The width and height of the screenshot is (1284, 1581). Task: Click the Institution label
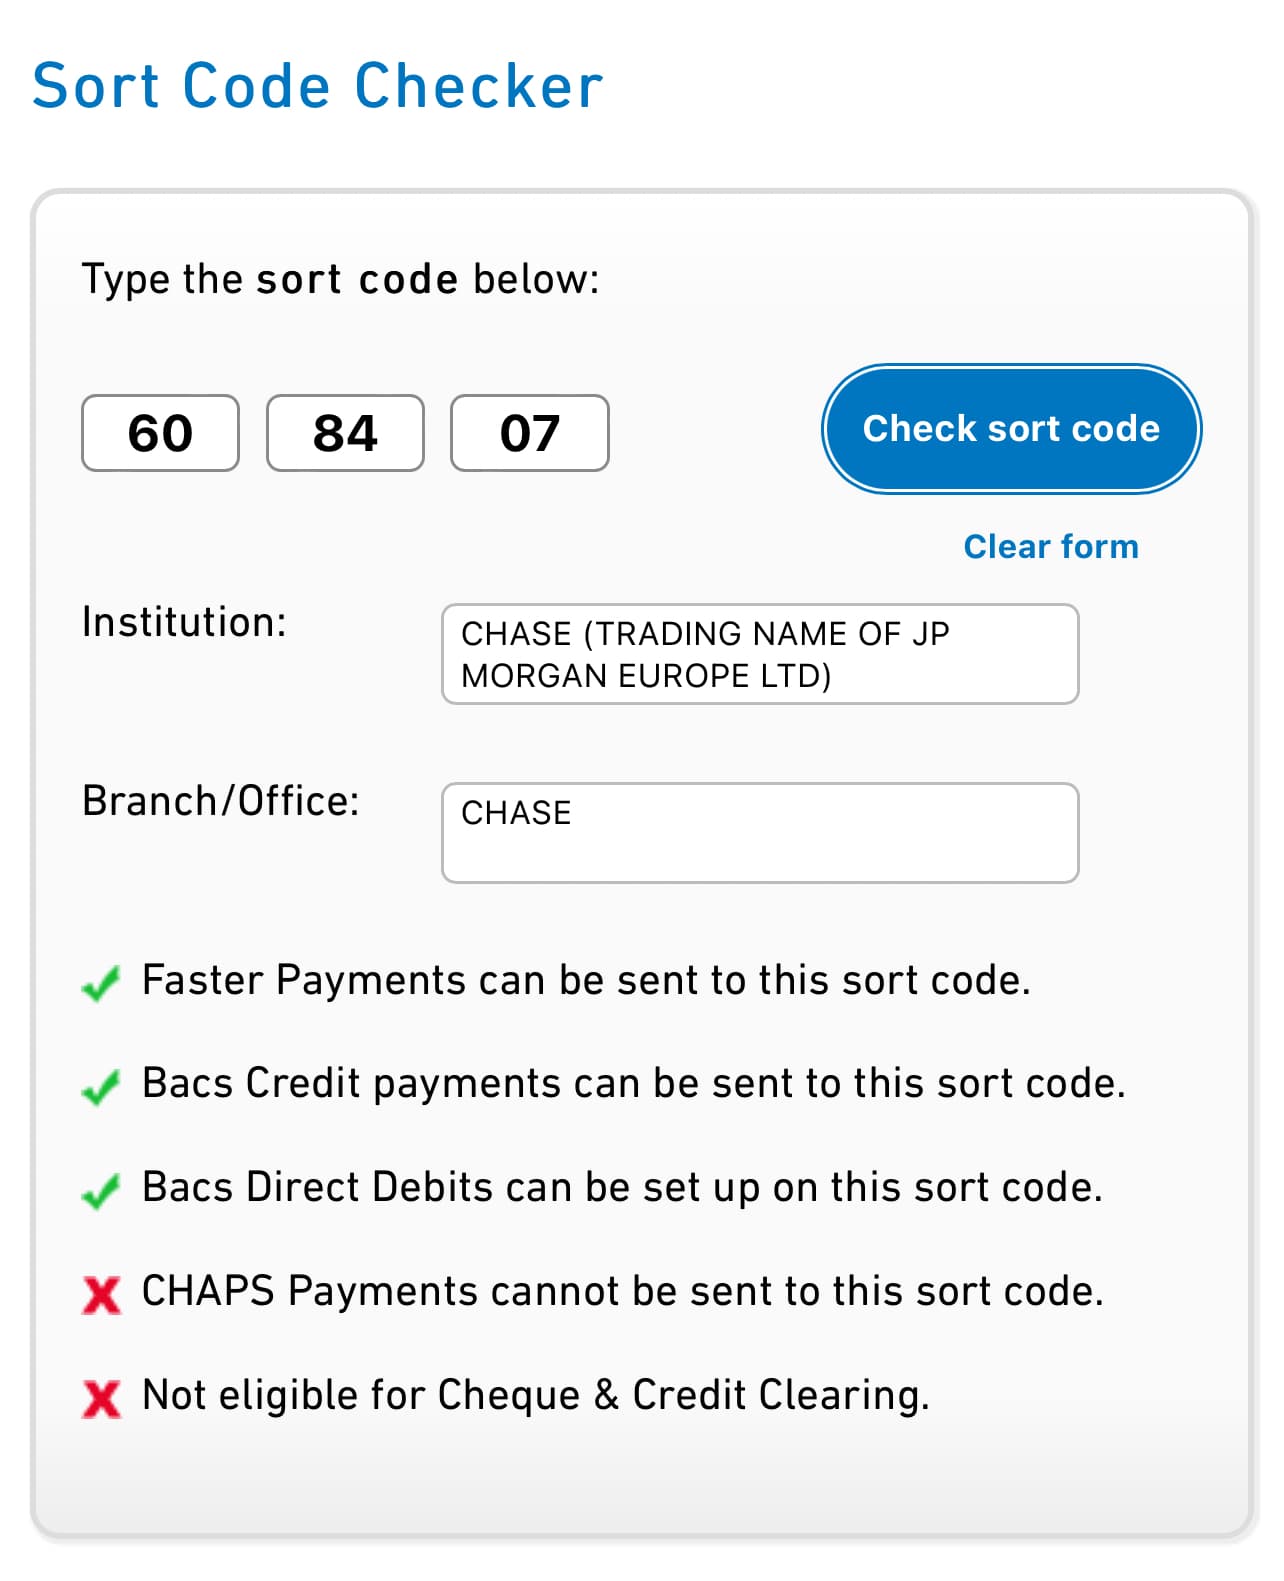click(184, 622)
